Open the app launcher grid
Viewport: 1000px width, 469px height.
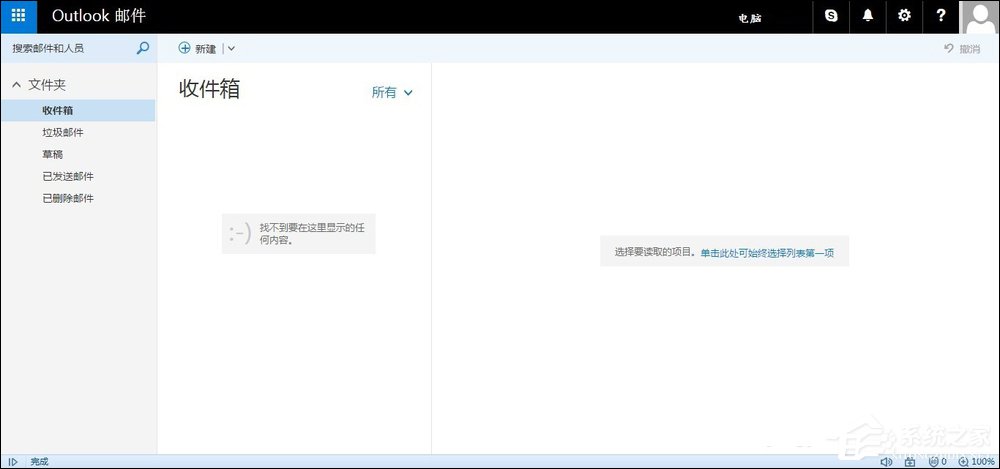(18, 17)
